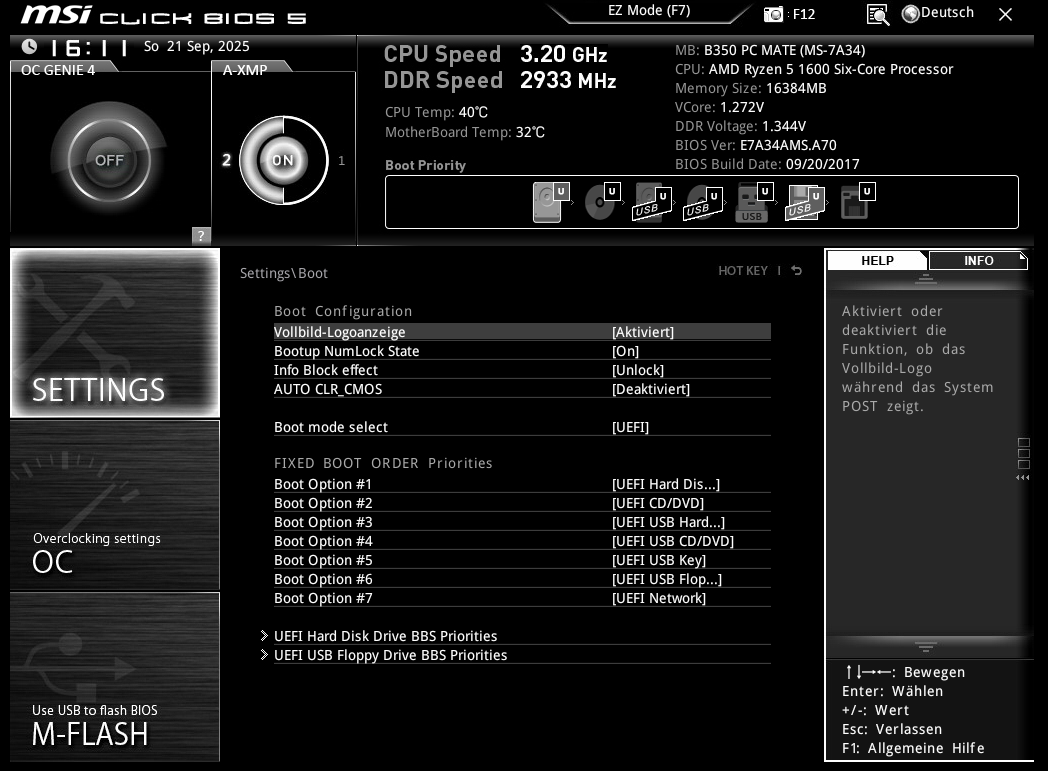
Task: Open the SETTINGS section
Action: tap(115, 333)
